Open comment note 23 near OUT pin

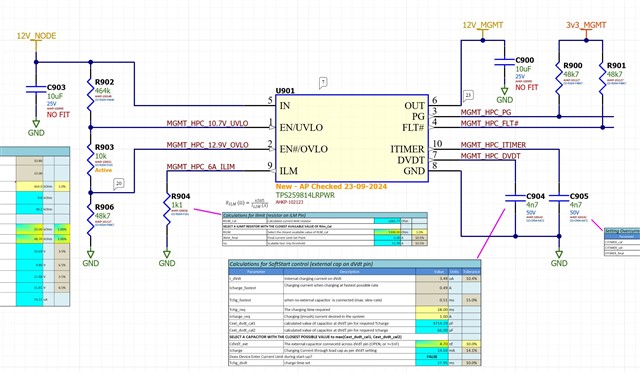point(468,96)
